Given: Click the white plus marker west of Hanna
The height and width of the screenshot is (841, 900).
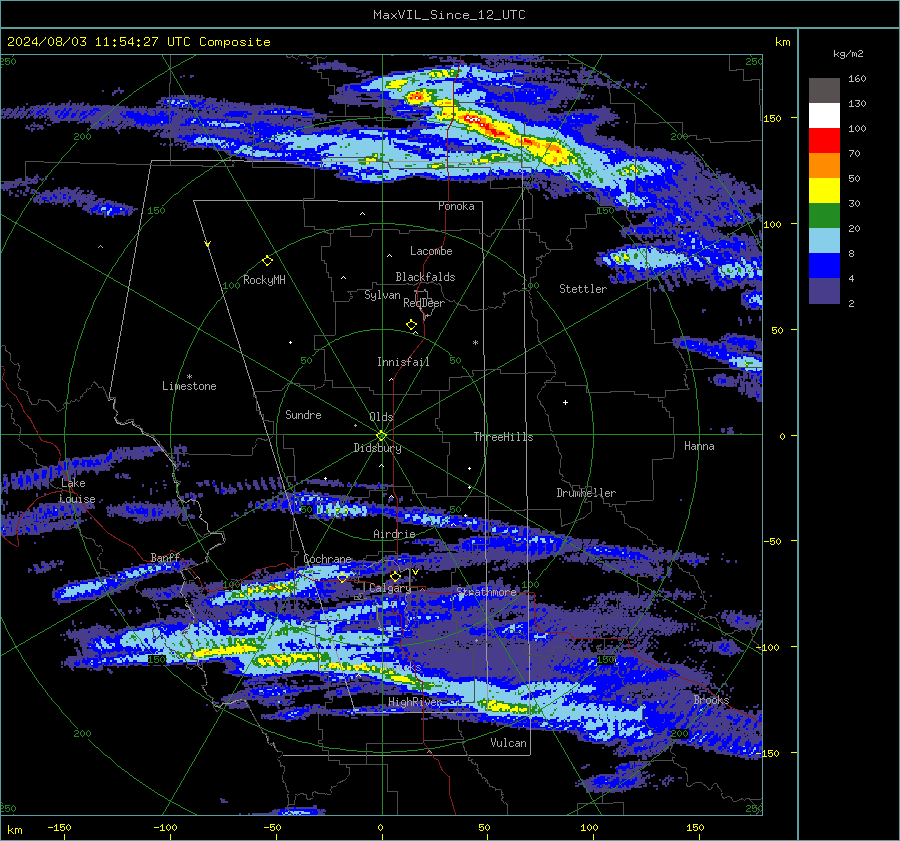Looking at the screenshot, I should click(565, 402).
